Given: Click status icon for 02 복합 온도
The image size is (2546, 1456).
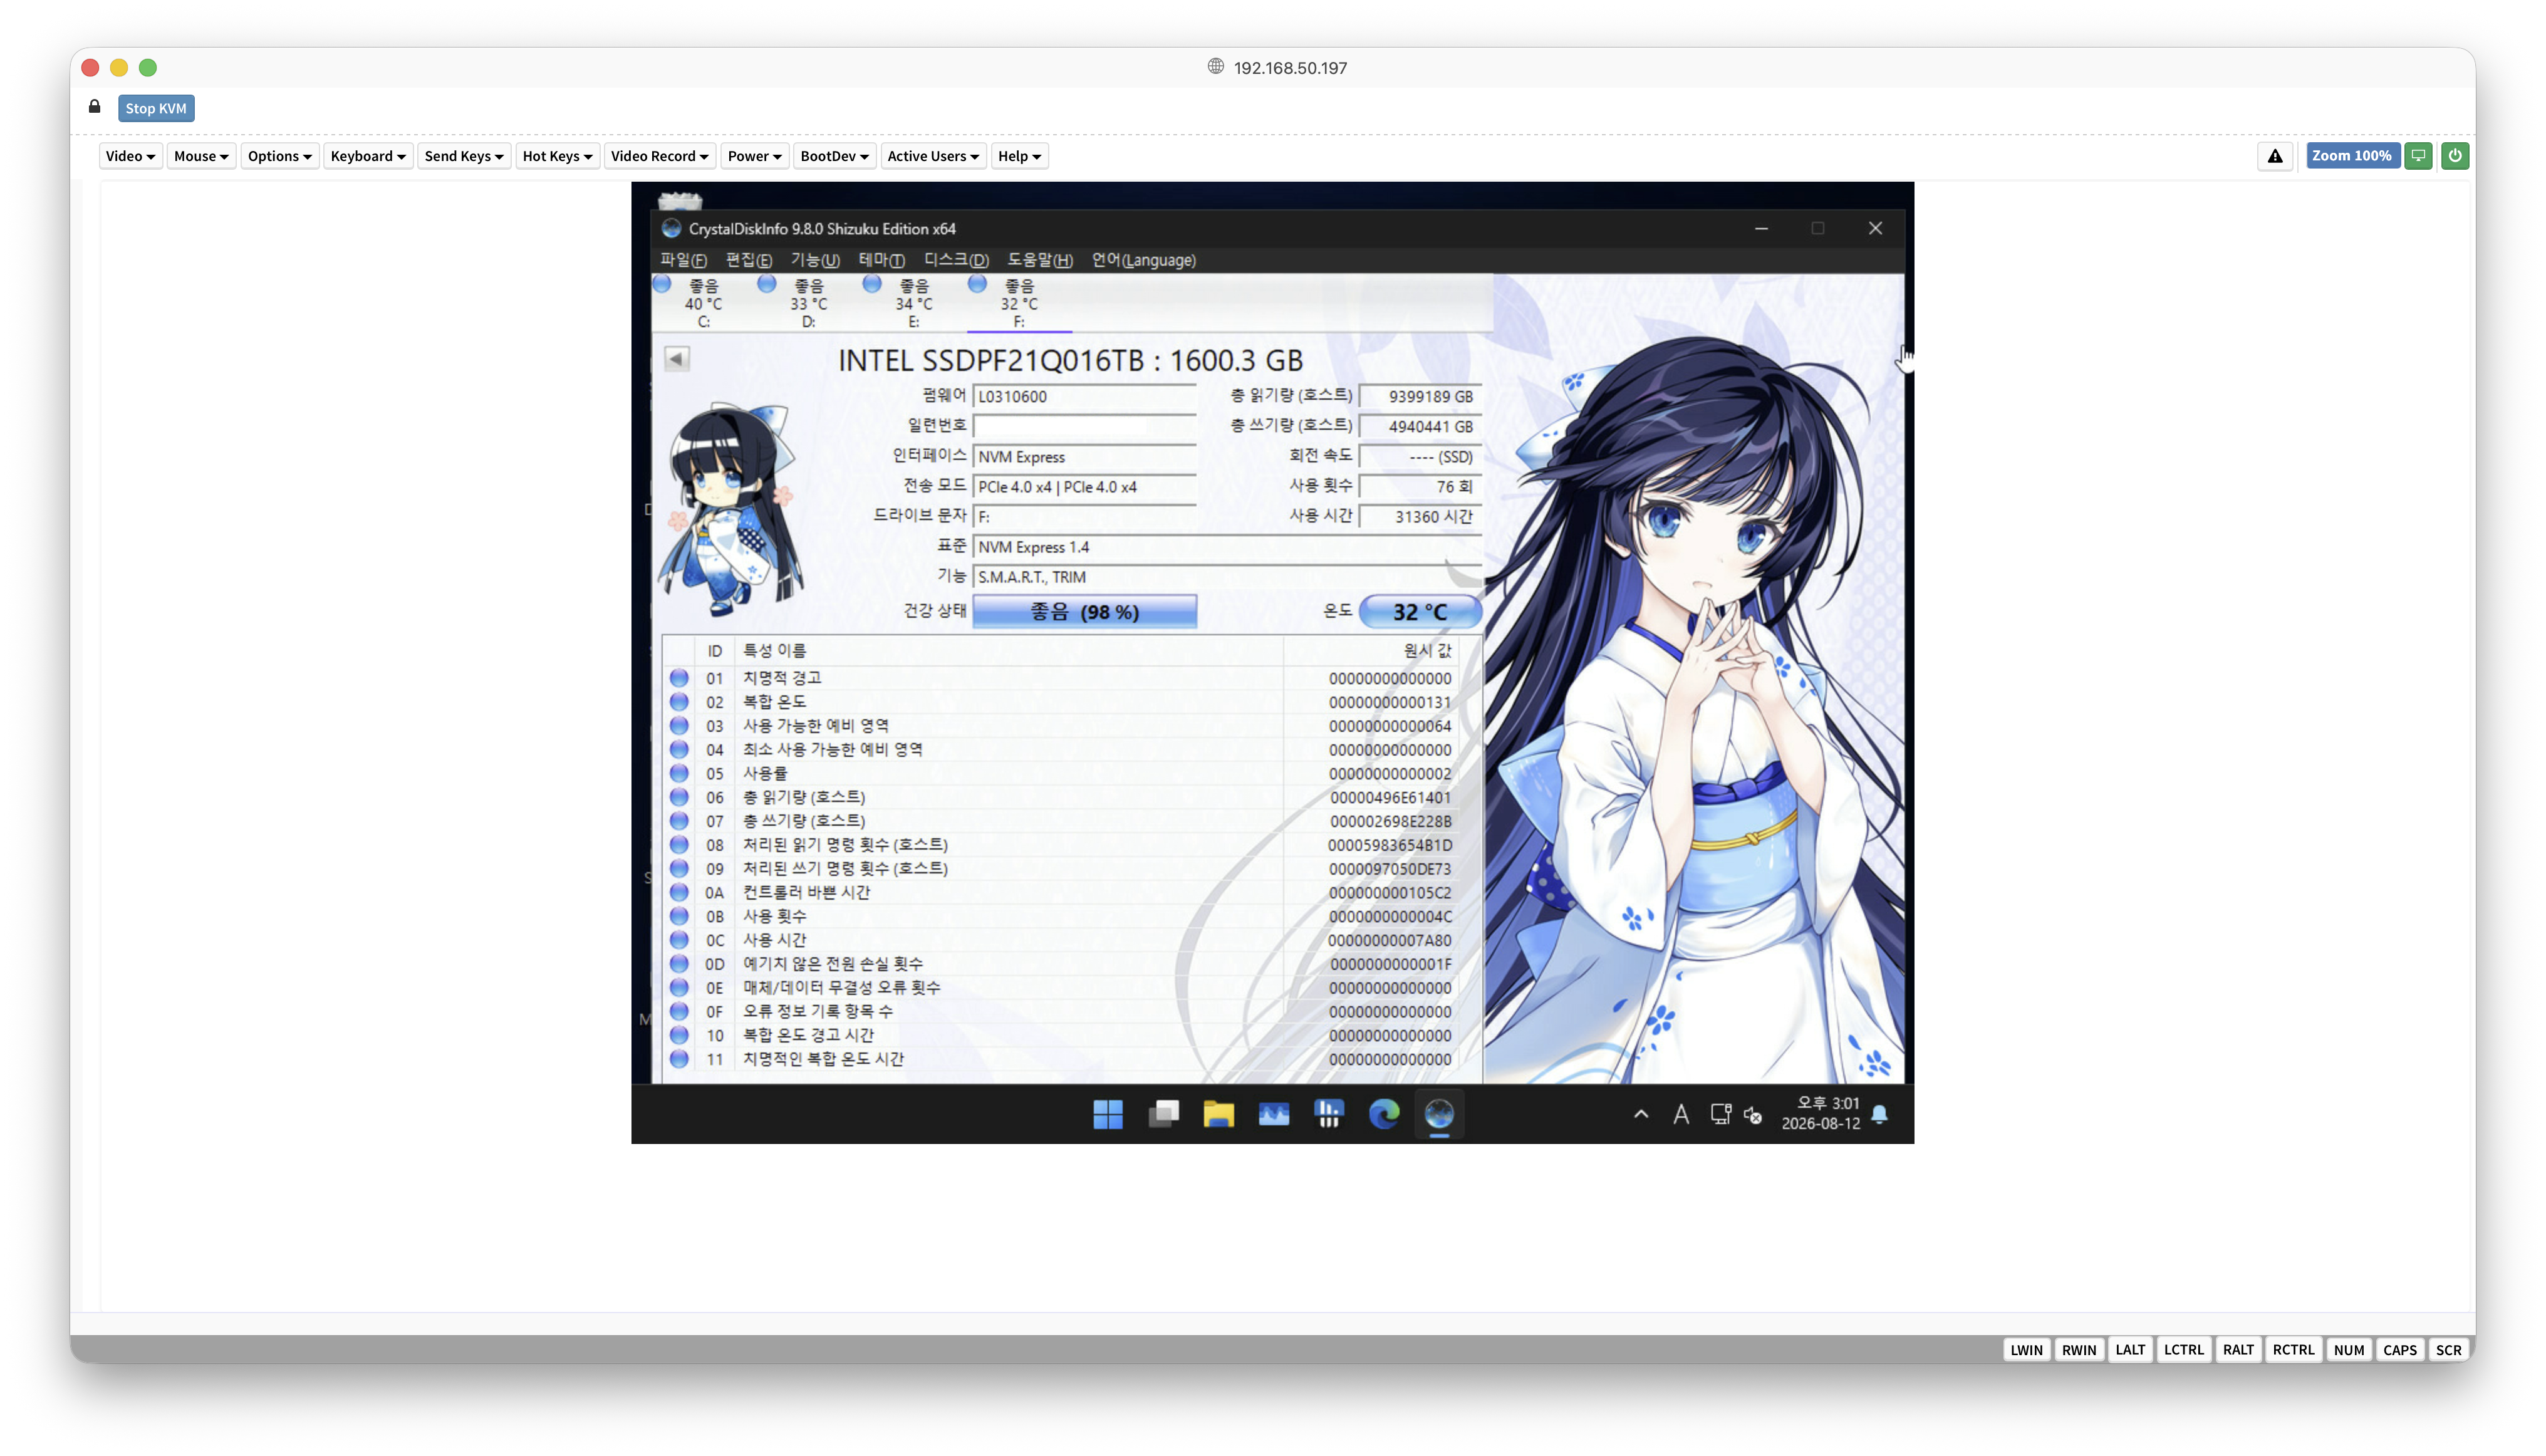Looking at the screenshot, I should (679, 702).
